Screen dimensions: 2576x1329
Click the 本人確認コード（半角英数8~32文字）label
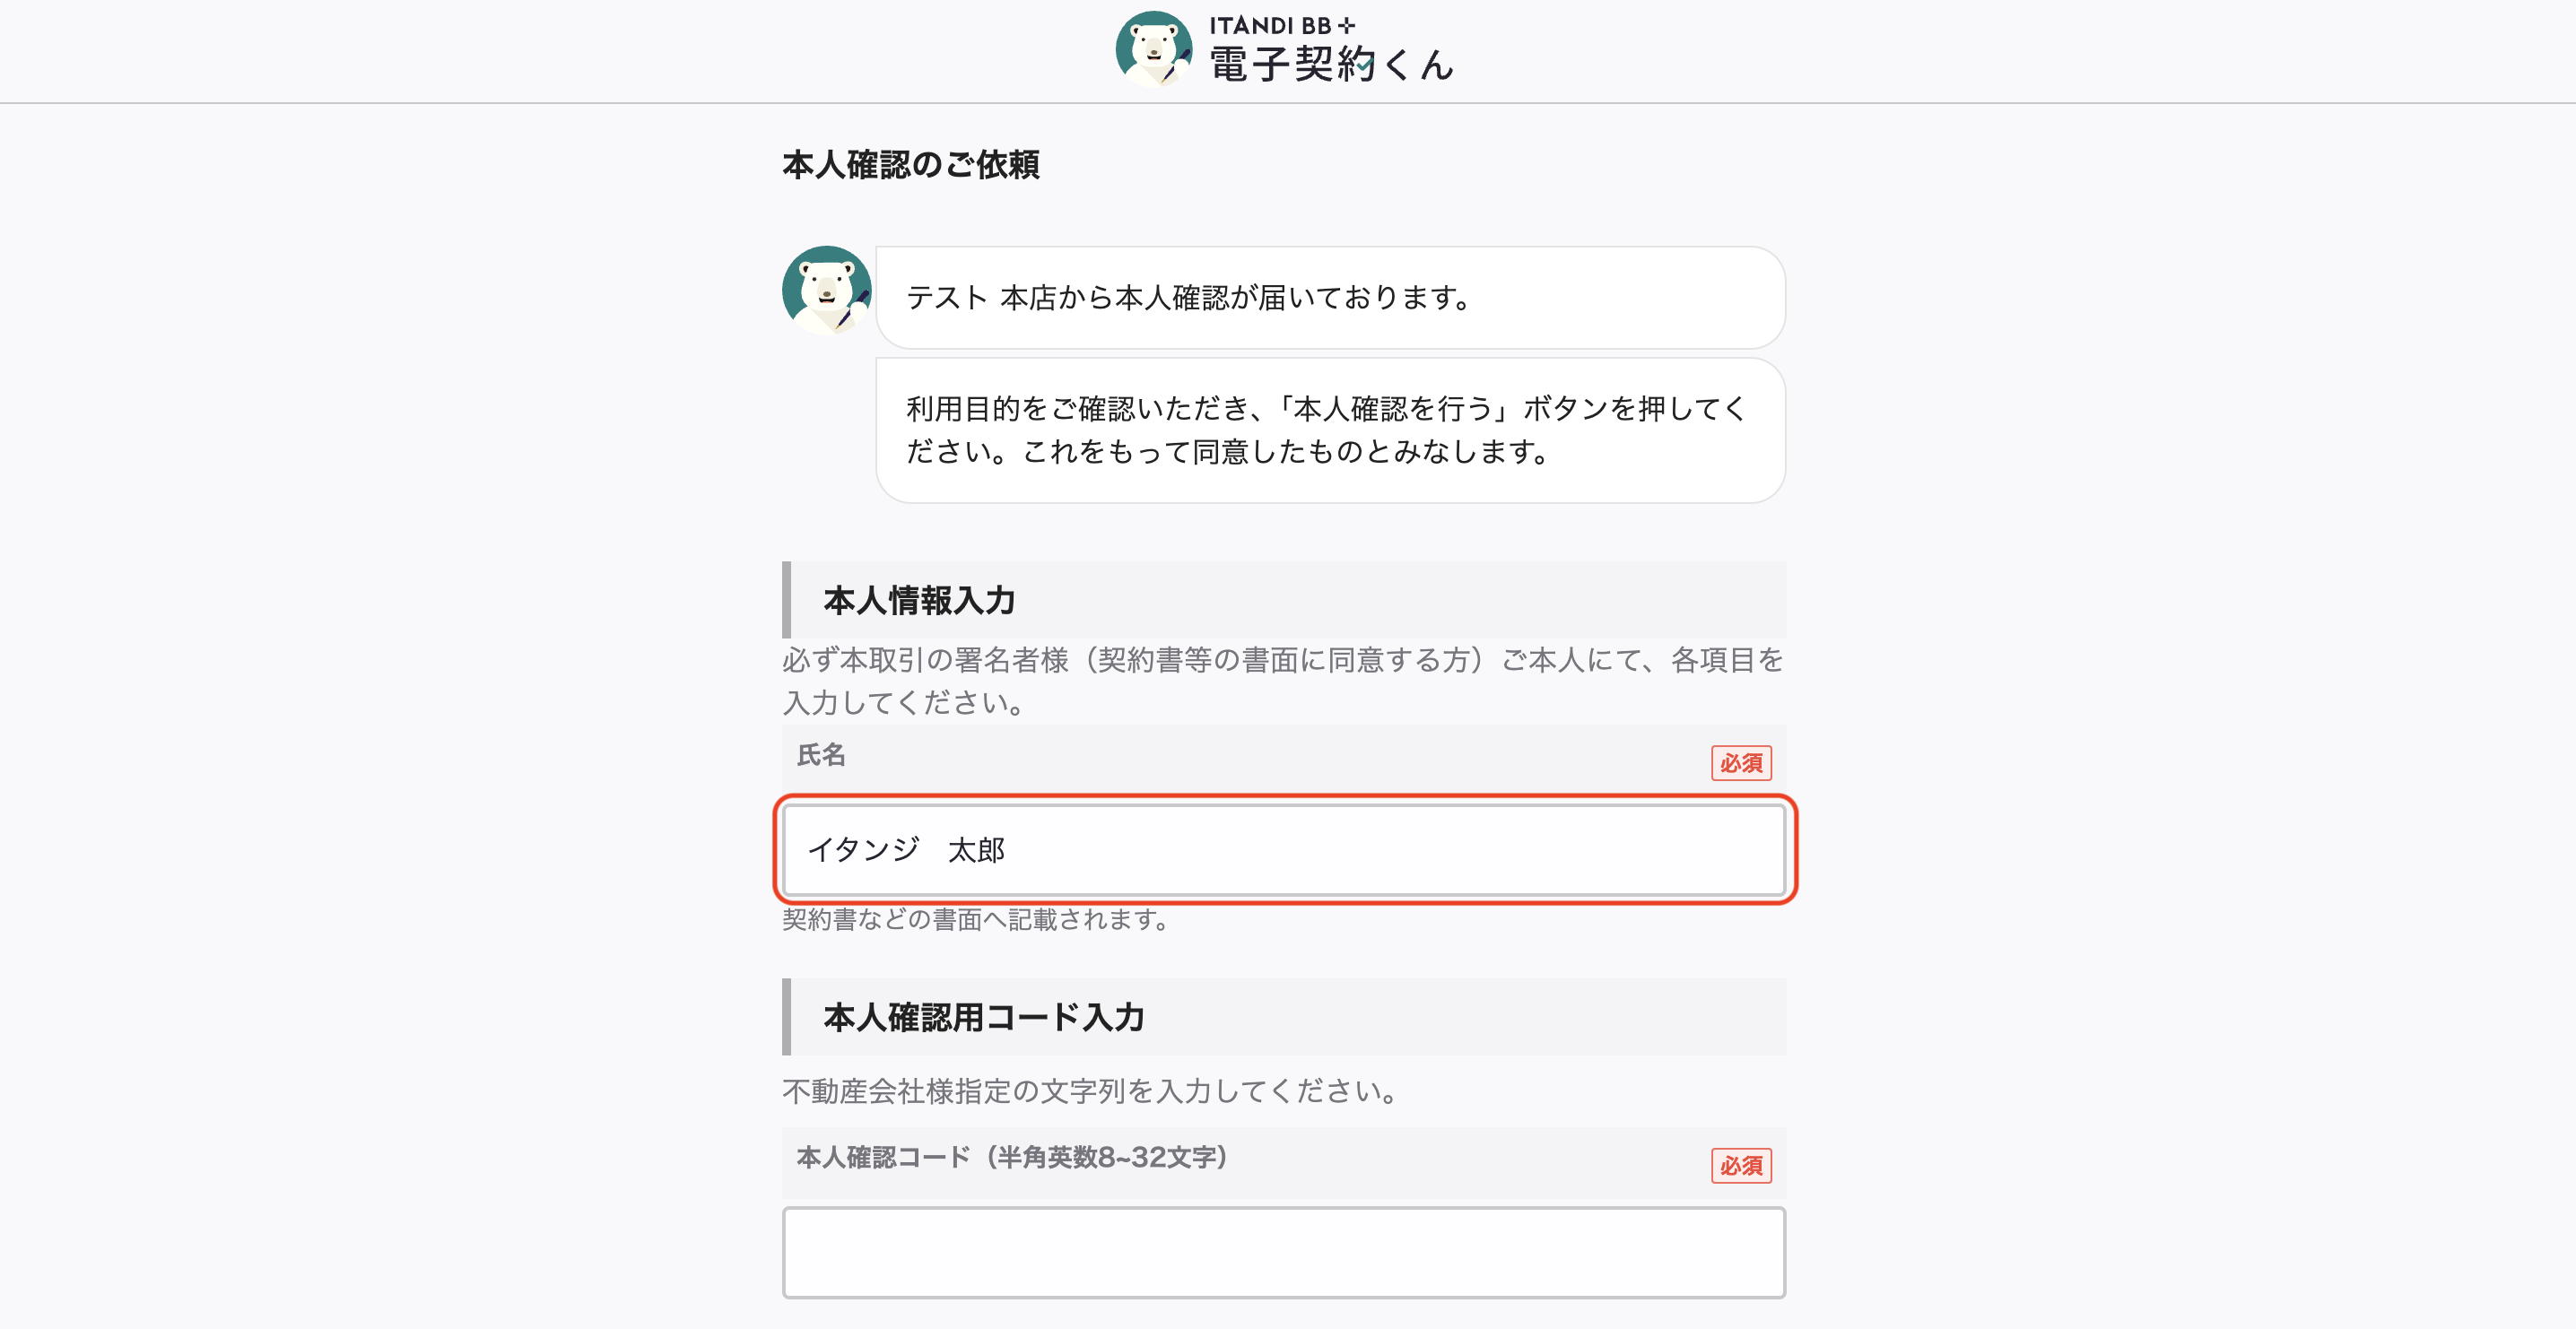pos(1012,1157)
